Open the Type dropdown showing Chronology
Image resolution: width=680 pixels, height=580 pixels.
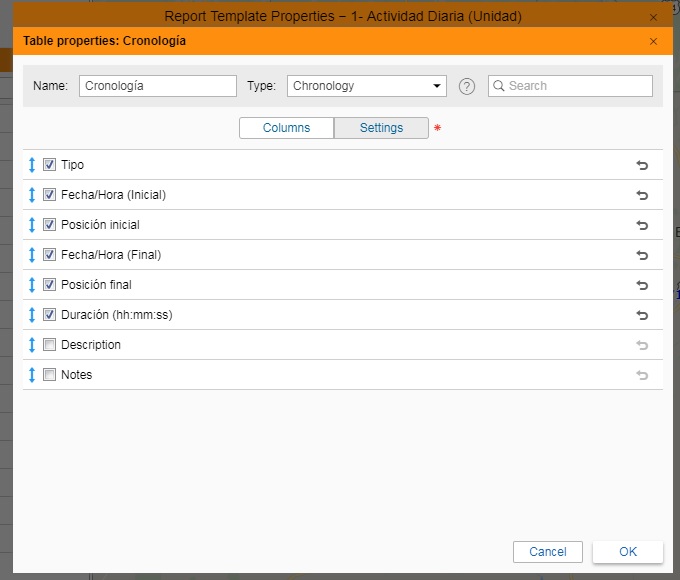(366, 86)
